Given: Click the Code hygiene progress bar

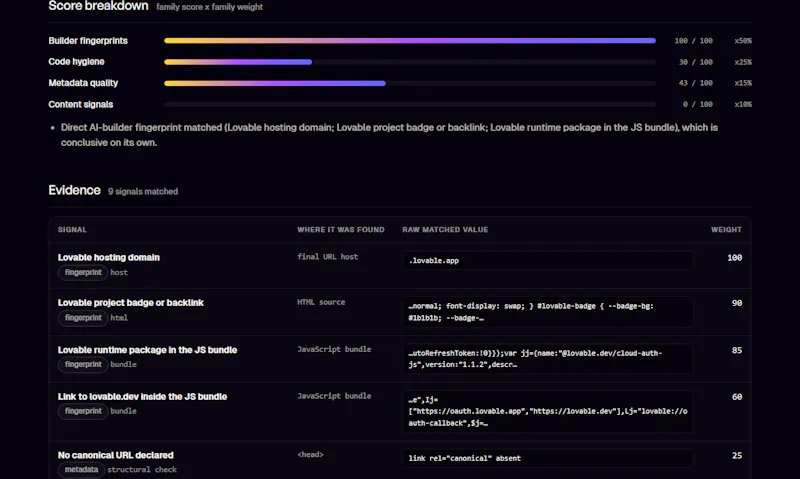Looking at the screenshot, I should click(410, 62).
